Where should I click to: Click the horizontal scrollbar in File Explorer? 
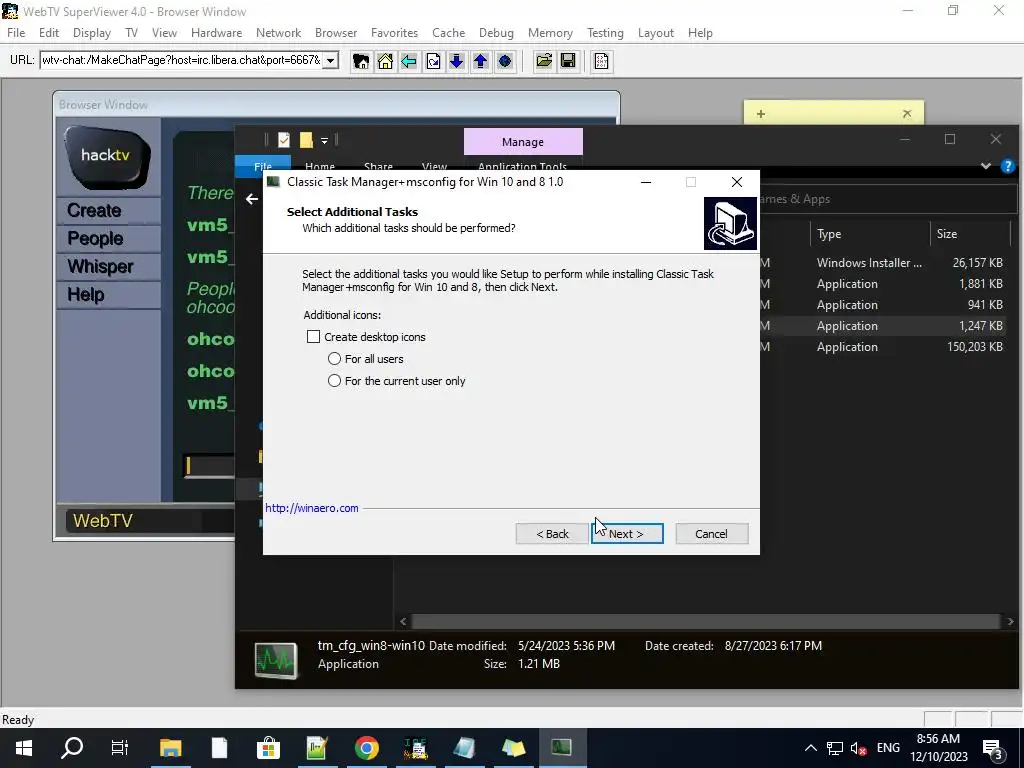(x=705, y=621)
